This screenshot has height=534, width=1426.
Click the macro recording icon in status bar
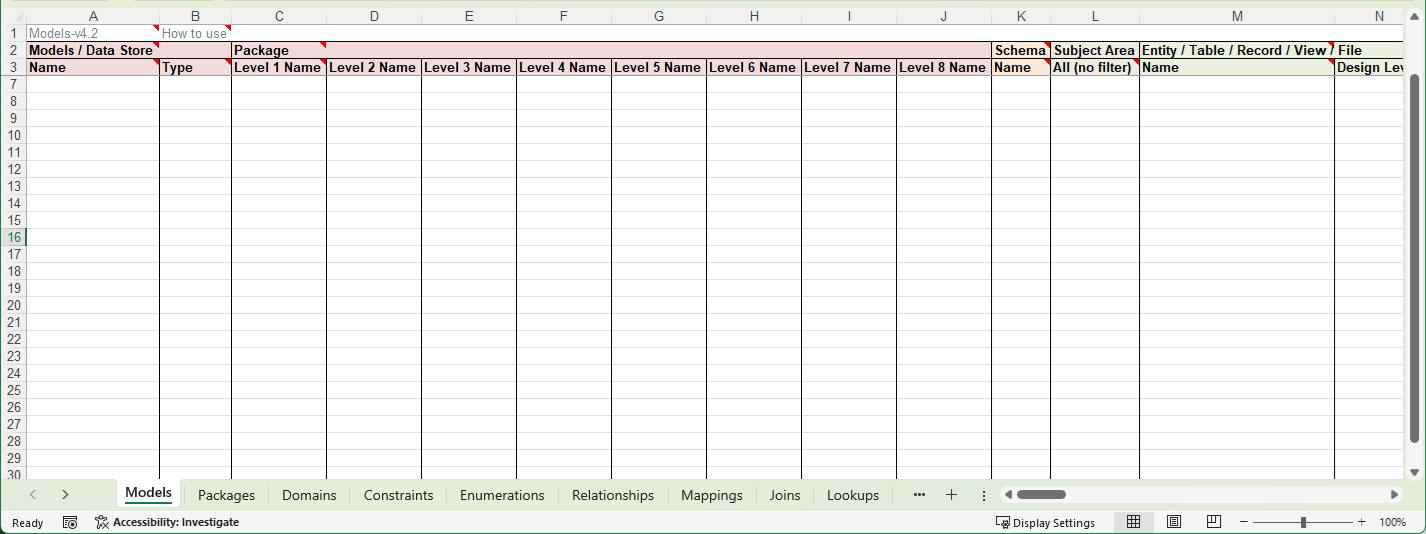click(x=70, y=522)
